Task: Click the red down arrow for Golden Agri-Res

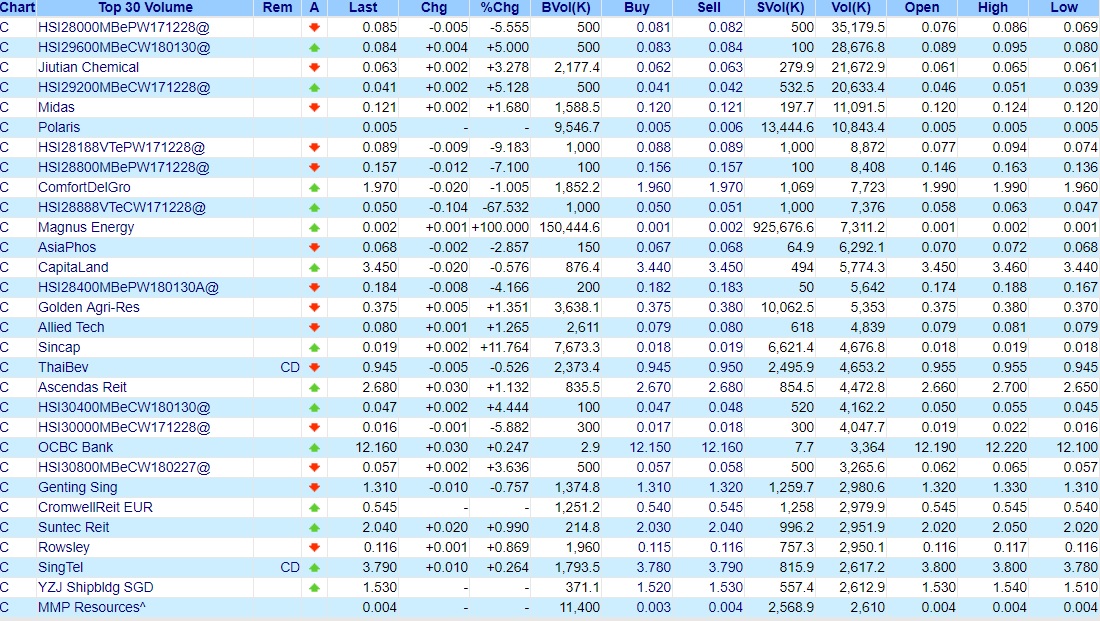Action: (x=314, y=307)
